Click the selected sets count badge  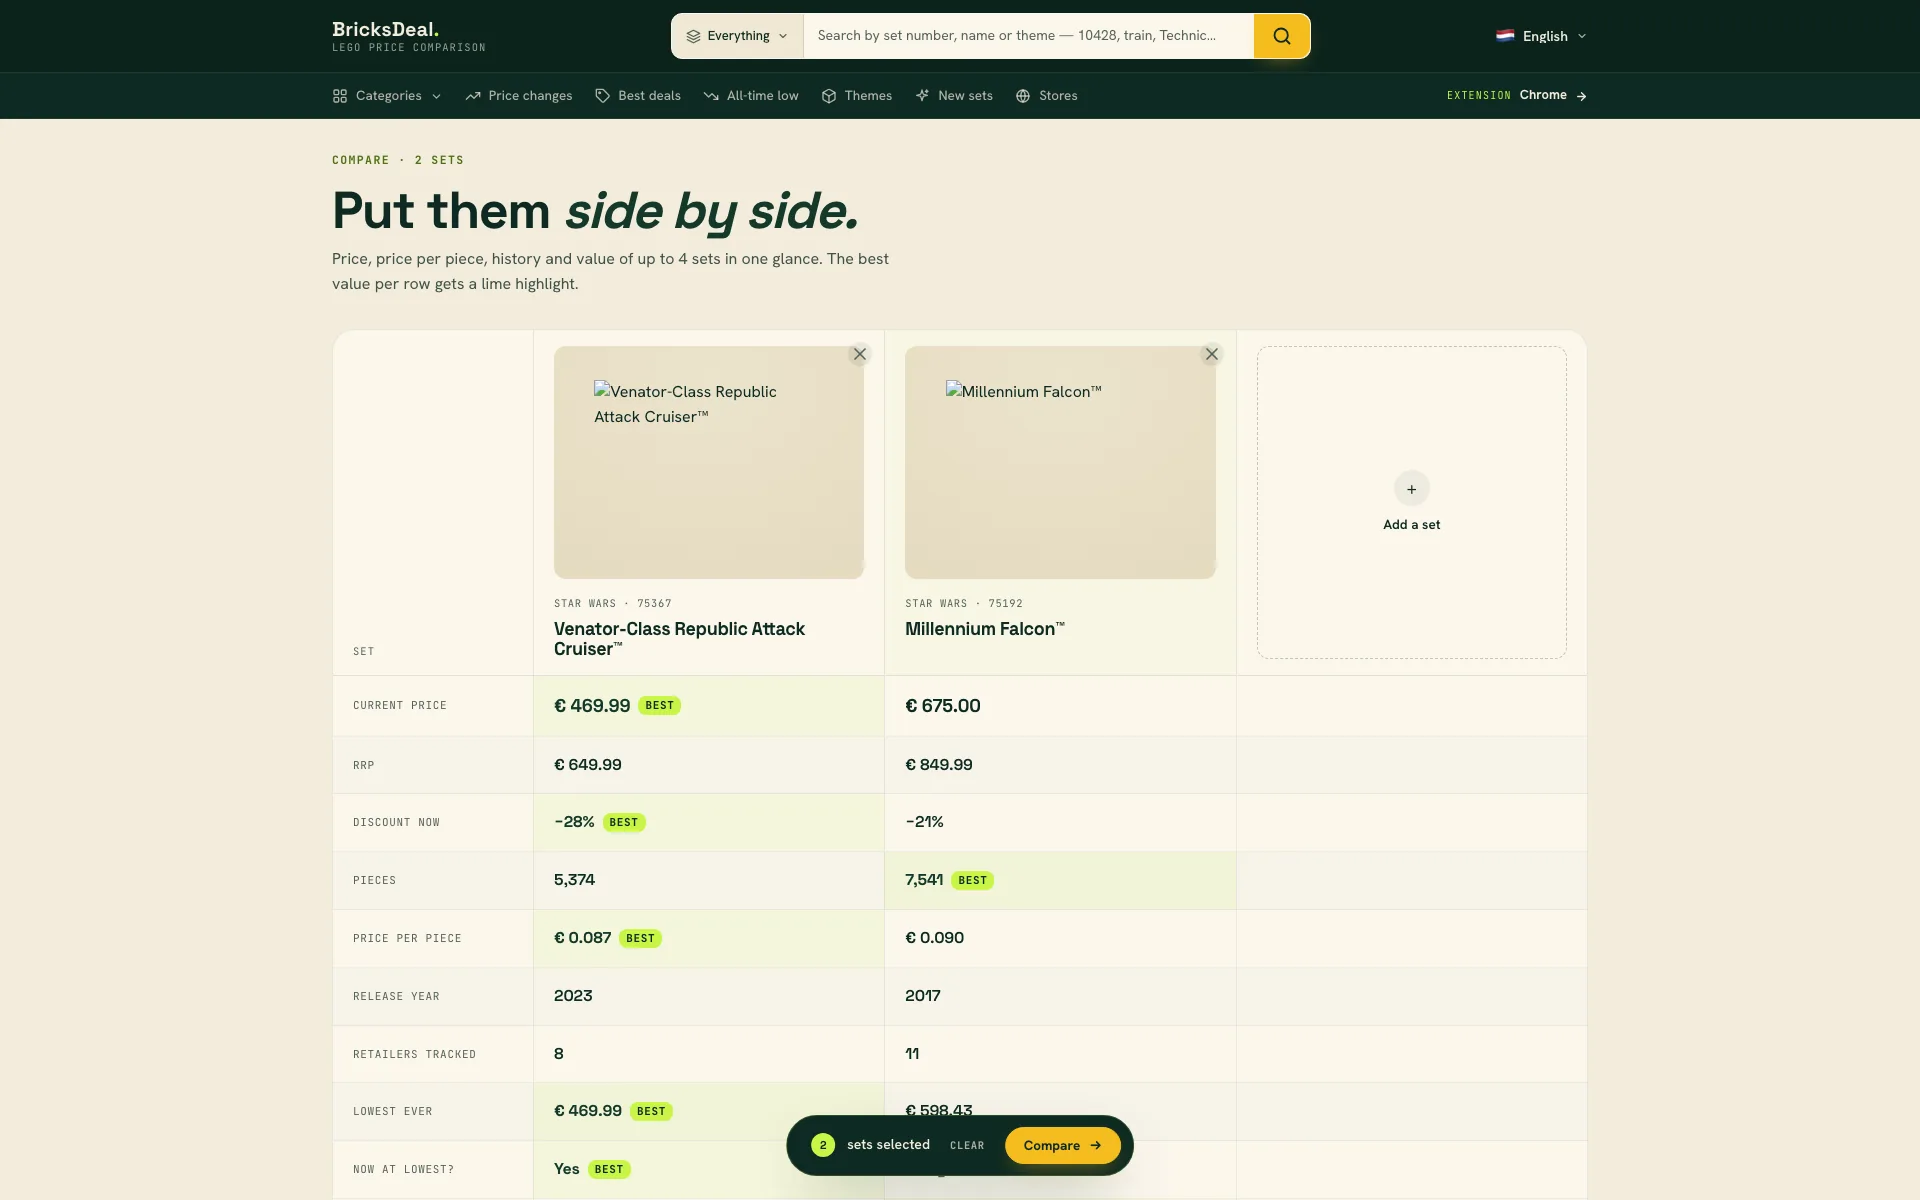823,1145
